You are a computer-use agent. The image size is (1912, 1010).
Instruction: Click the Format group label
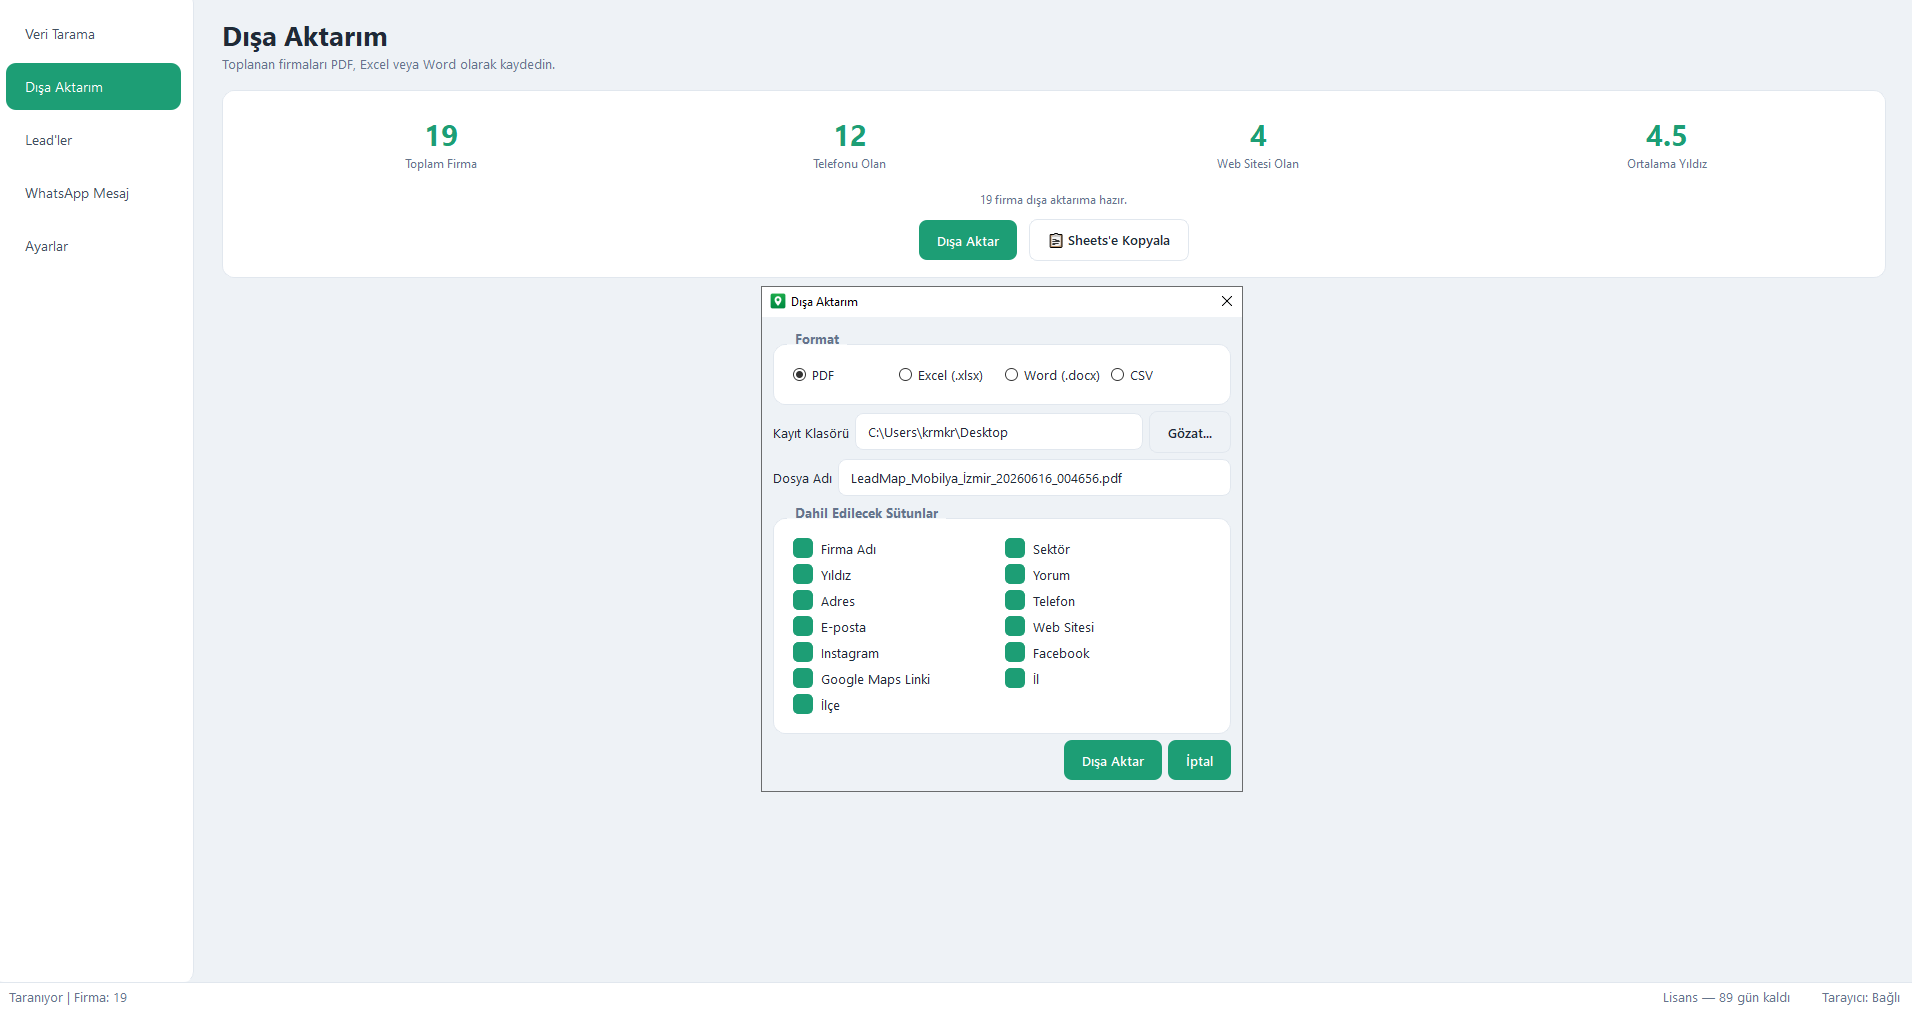[817, 339]
